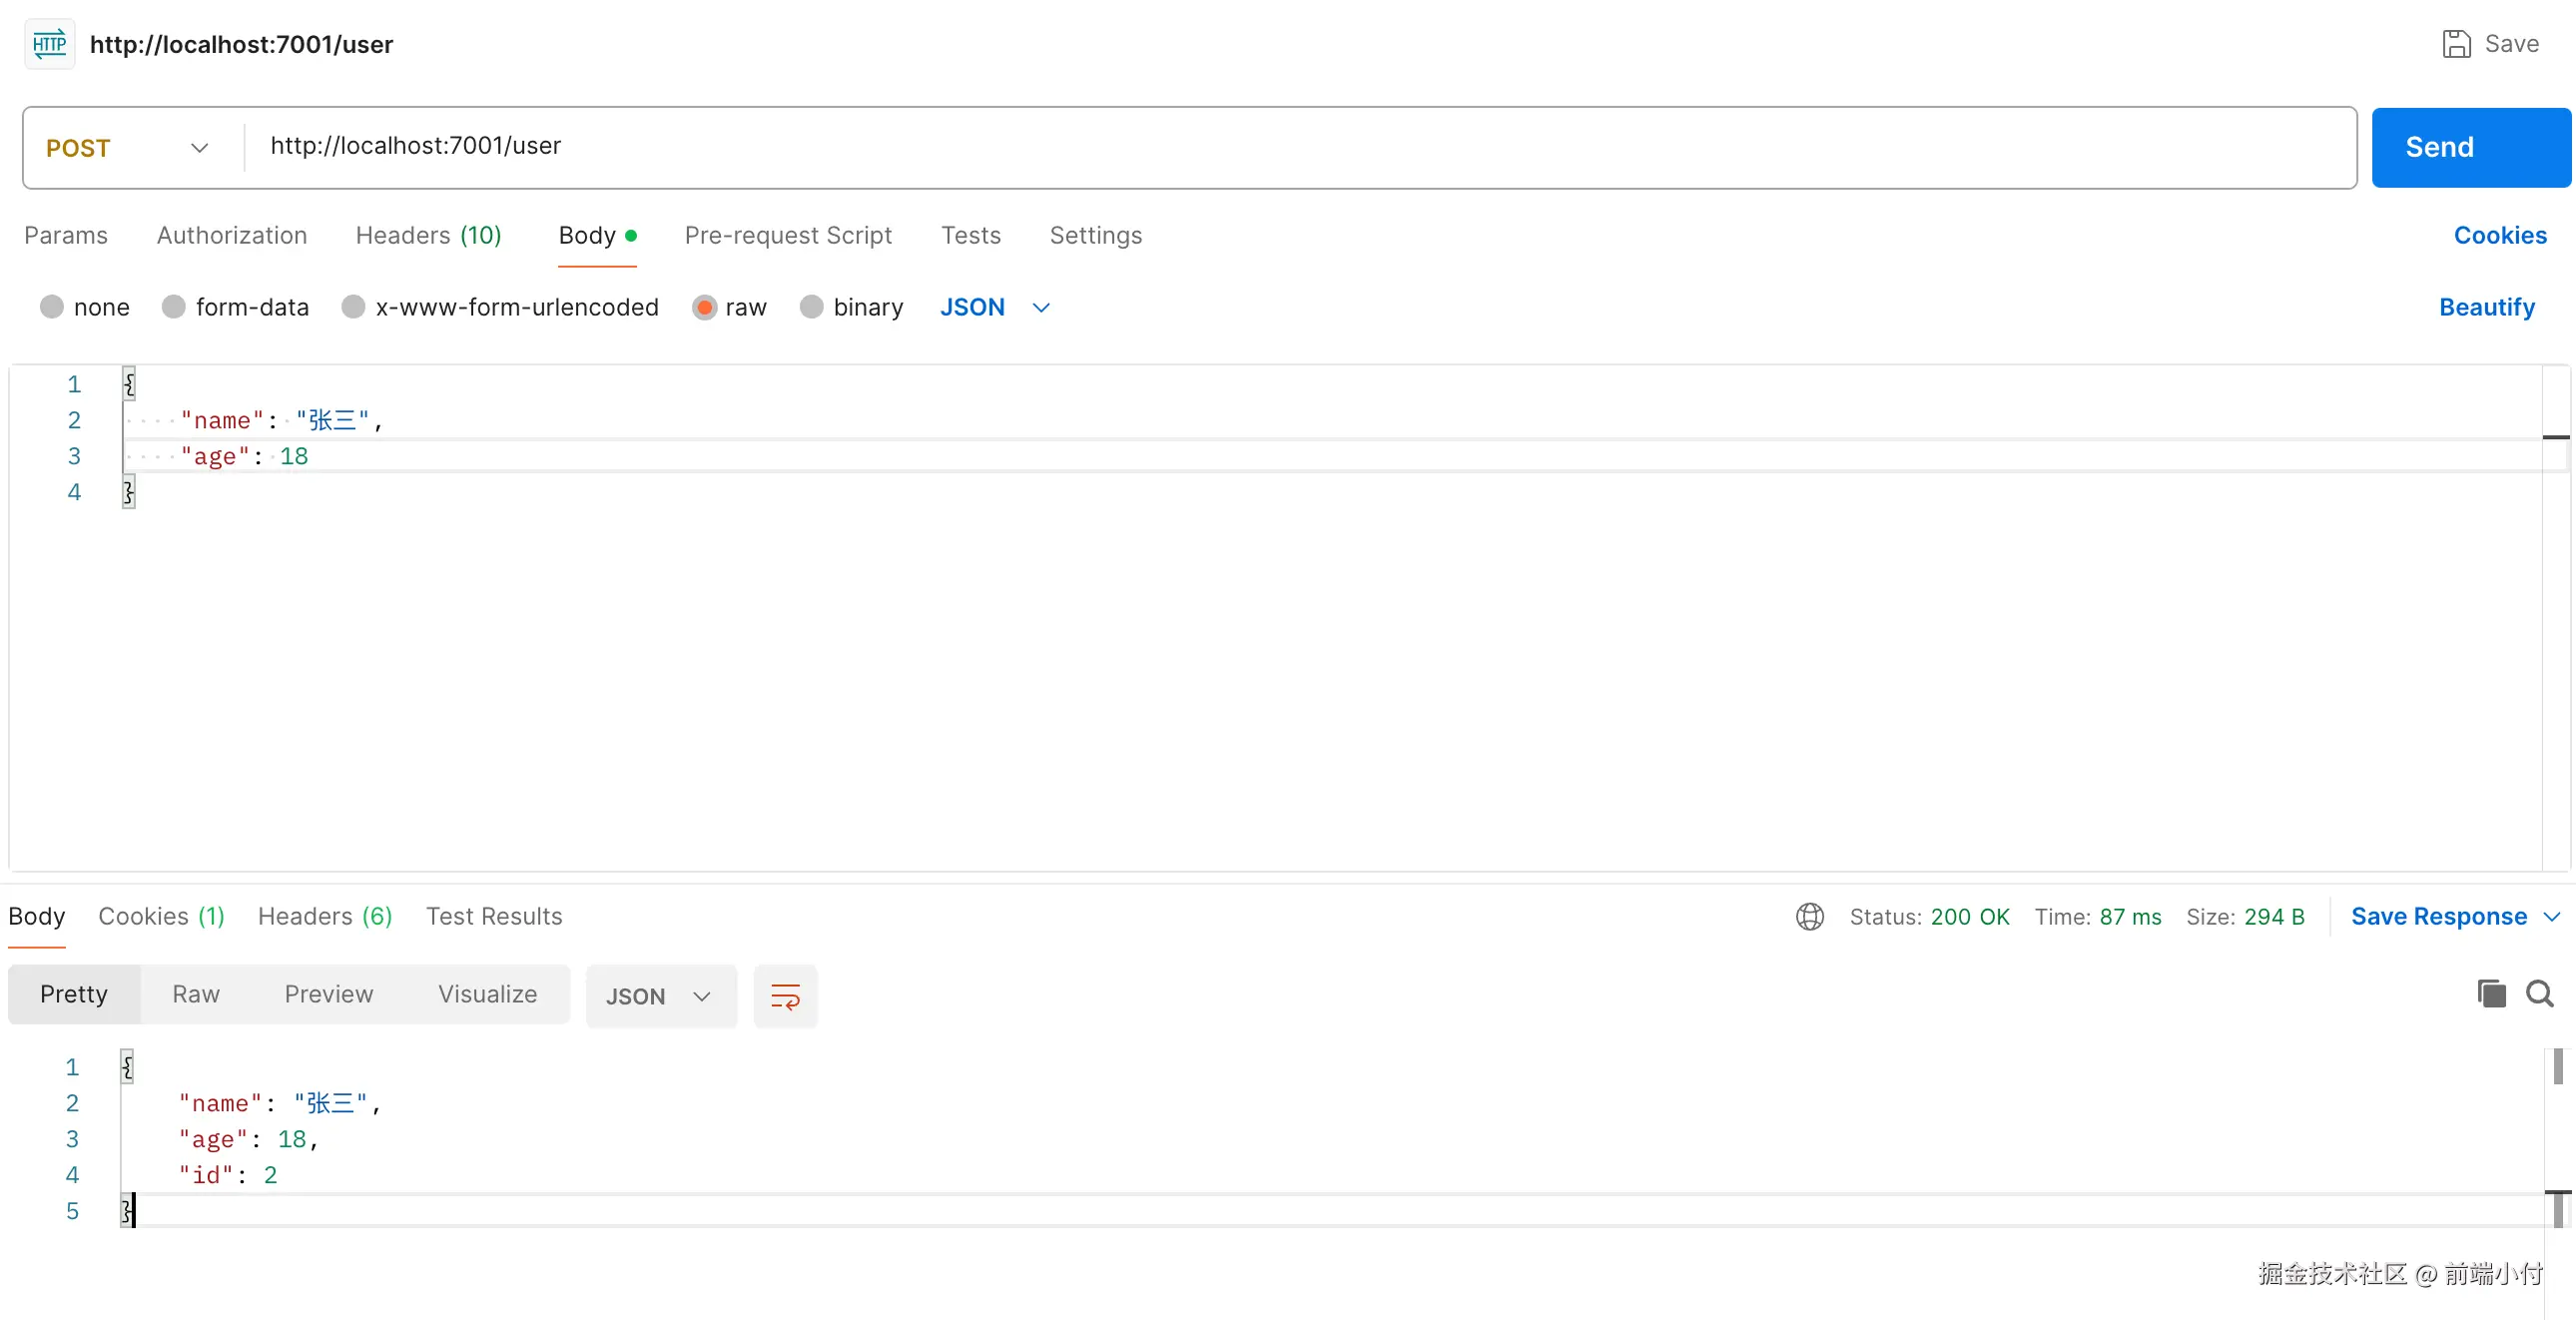
Task: Open the Pre-request Script tab
Action: (787, 235)
